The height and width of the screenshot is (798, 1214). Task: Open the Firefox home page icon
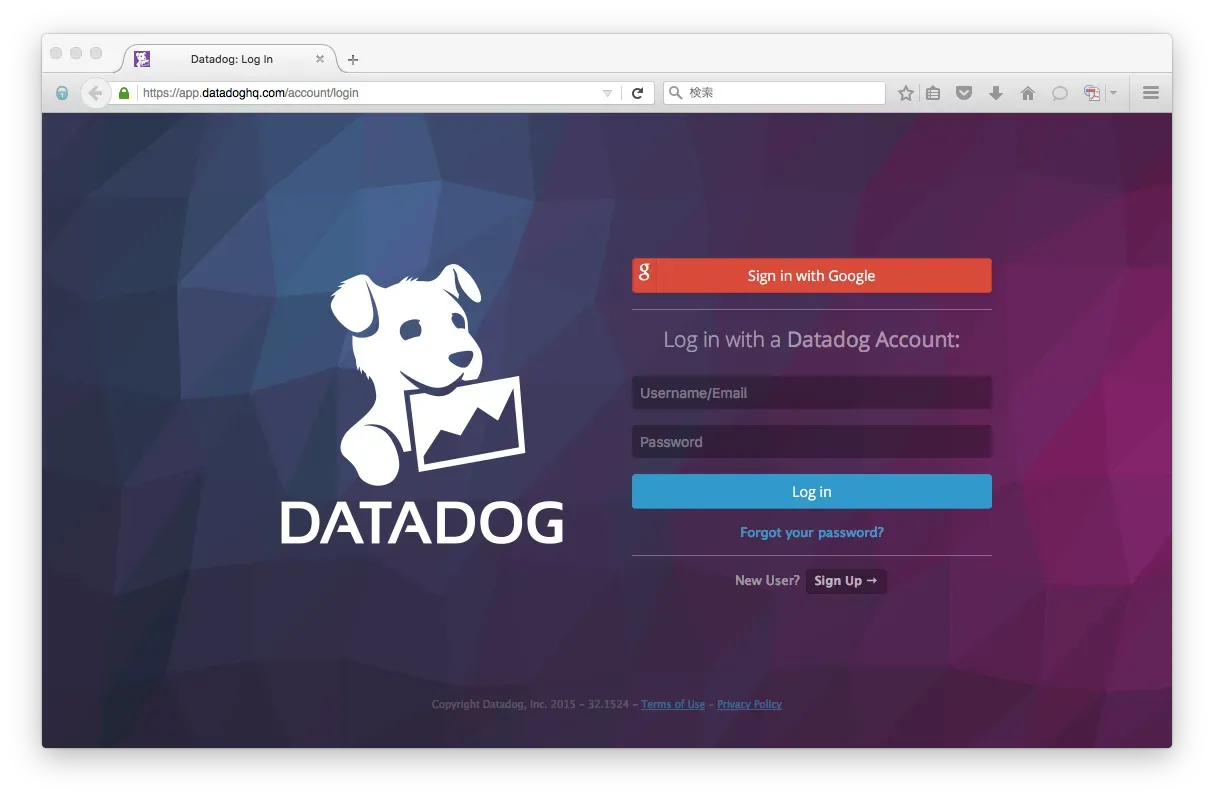(x=1027, y=92)
